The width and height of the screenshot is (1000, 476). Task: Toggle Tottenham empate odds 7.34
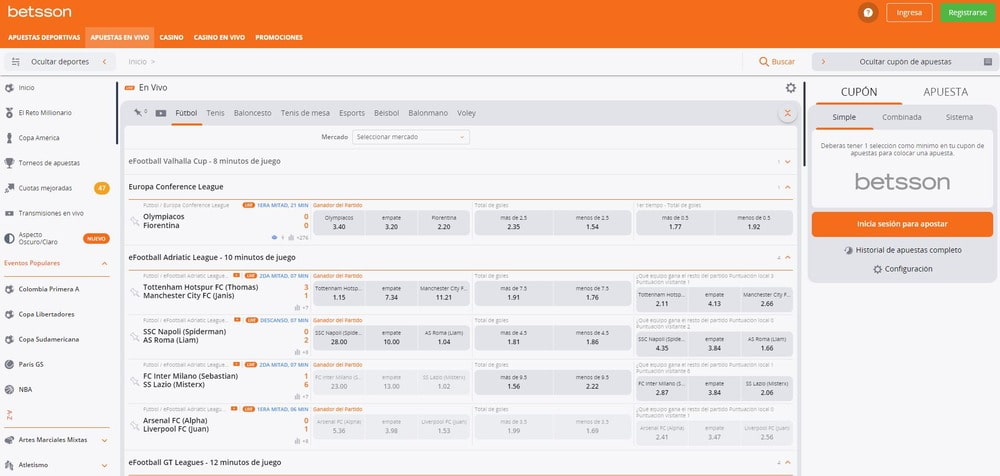coord(392,293)
